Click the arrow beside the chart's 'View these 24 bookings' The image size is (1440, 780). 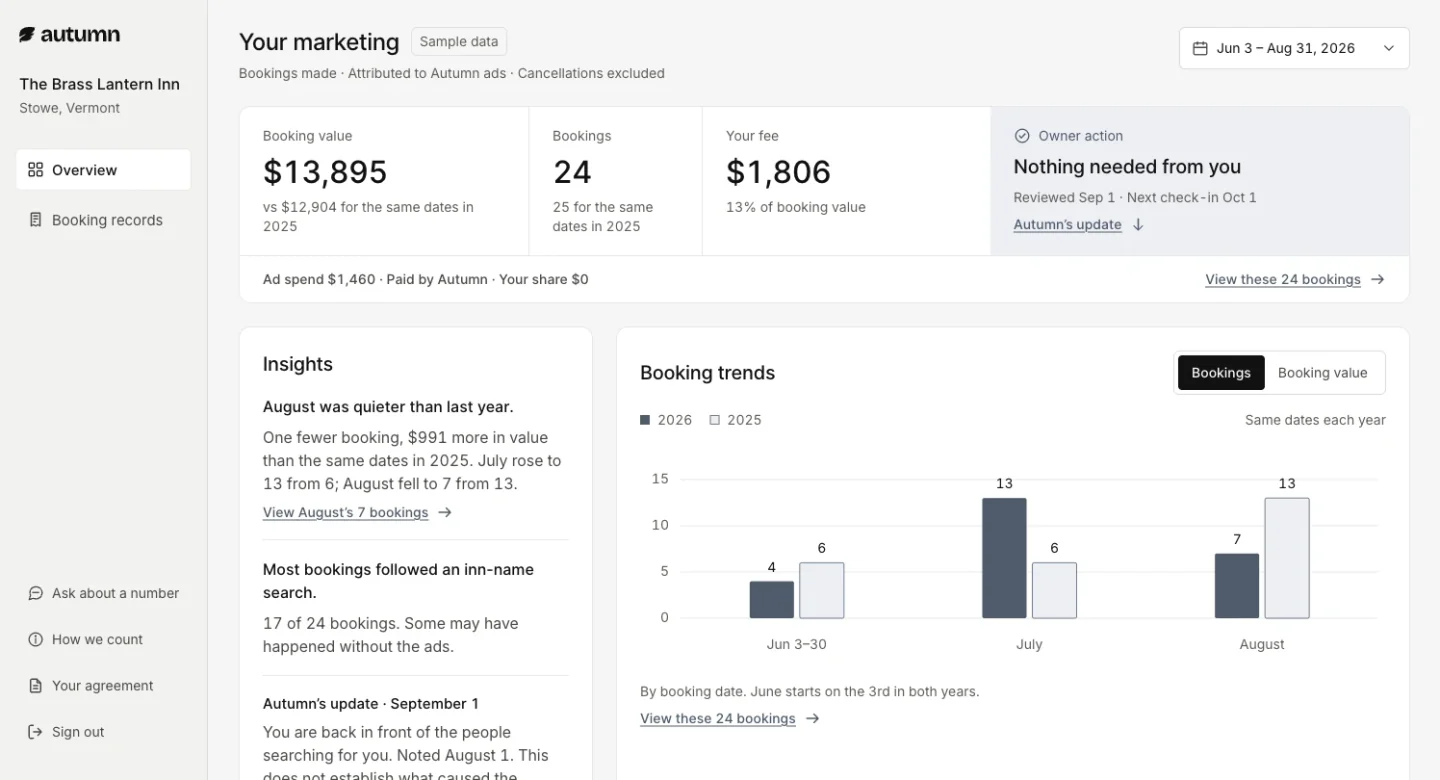click(813, 719)
